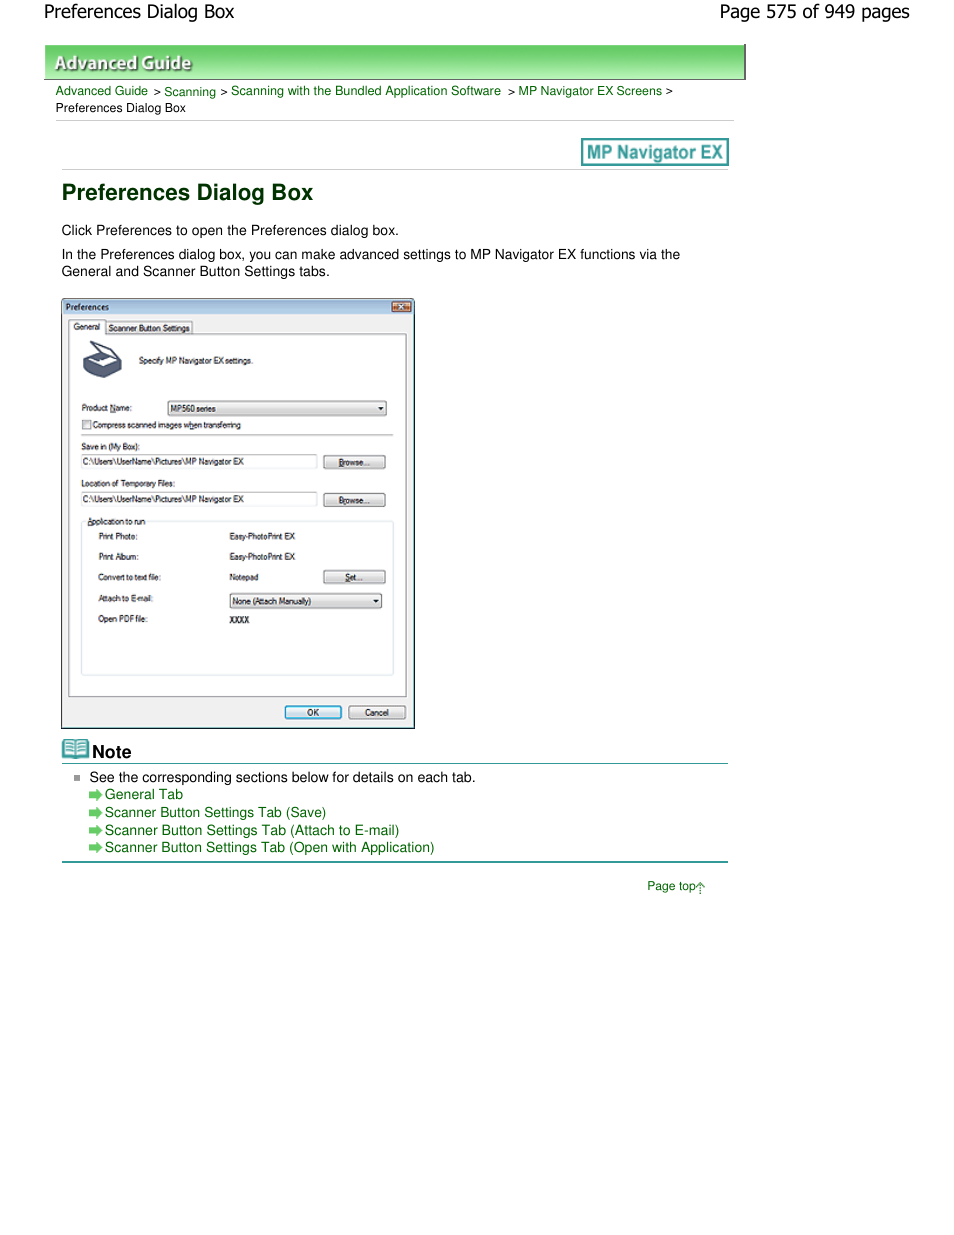Click the Easy-PhotoPrint EX value for Print Photo
Image resolution: width=954 pixels, height=1235 pixels.
(x=262, y=537)
